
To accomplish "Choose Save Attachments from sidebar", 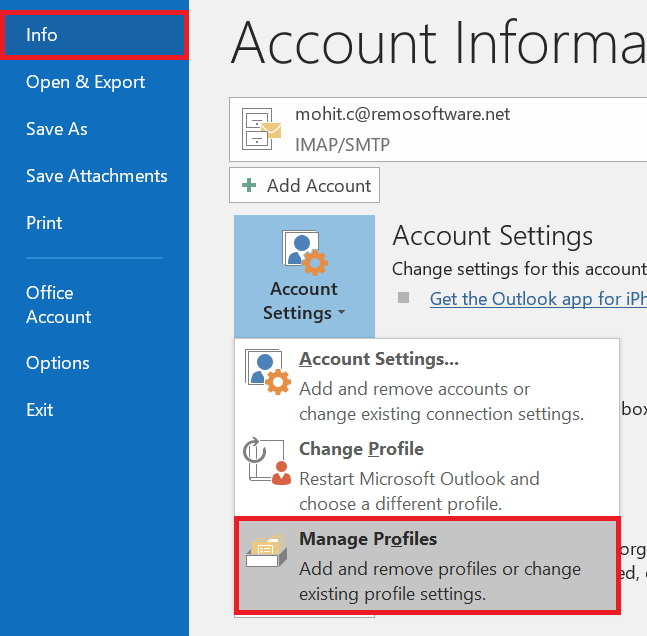I will click(97, 176).
